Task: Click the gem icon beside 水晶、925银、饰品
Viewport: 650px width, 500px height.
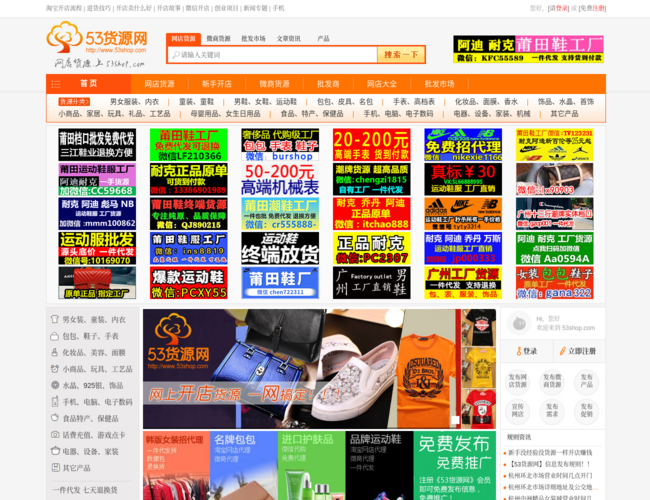Action: [x=54, y=385]
